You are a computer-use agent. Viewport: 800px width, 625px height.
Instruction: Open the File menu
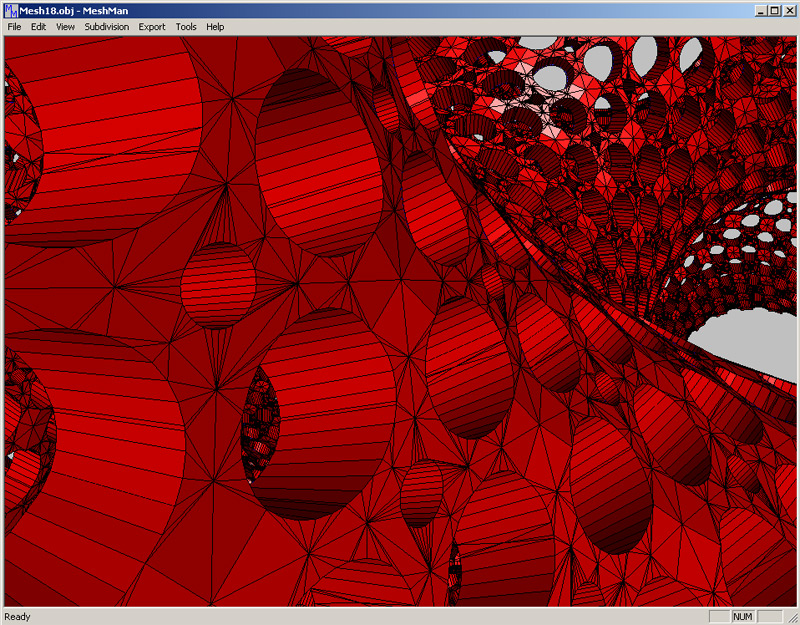coord(14,27)
